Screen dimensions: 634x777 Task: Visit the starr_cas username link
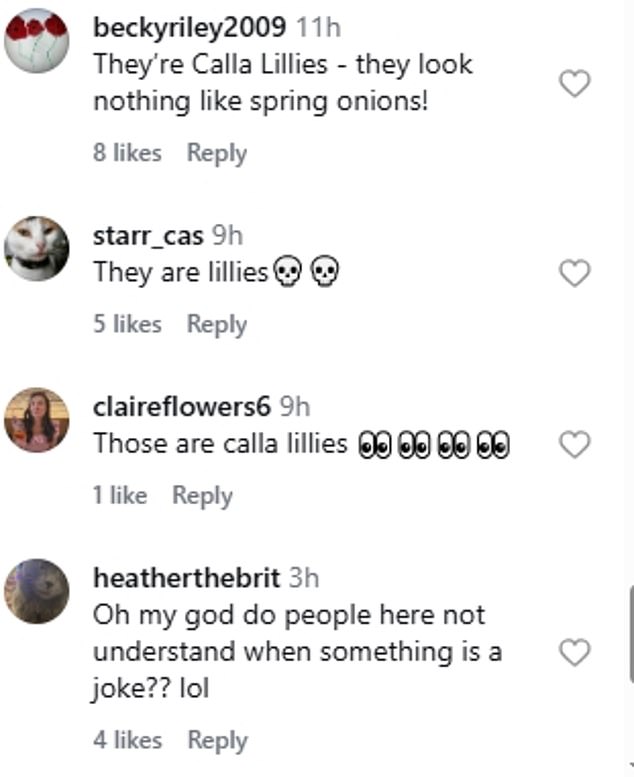pos(148,236)
